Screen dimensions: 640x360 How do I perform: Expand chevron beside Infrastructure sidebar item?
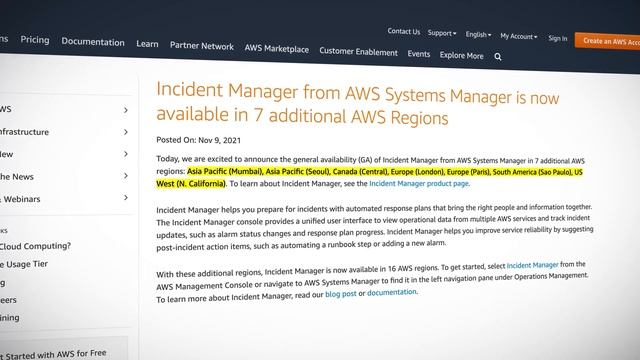pyautogui.click(x=126, y=132)
